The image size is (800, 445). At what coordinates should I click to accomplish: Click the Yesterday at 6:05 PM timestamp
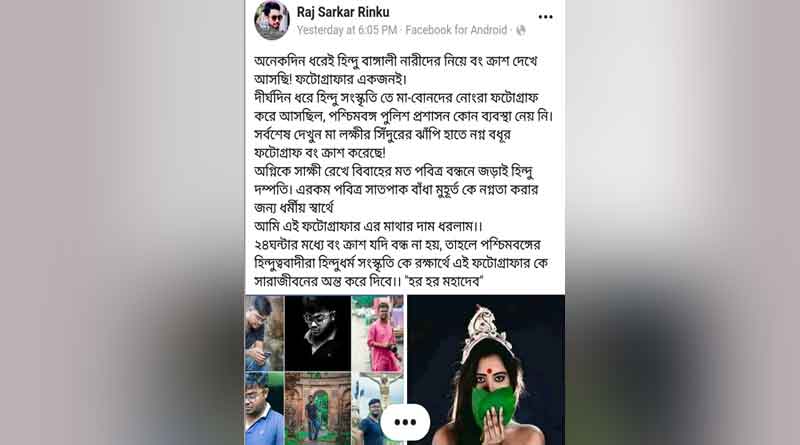click(x=347, y=30)
